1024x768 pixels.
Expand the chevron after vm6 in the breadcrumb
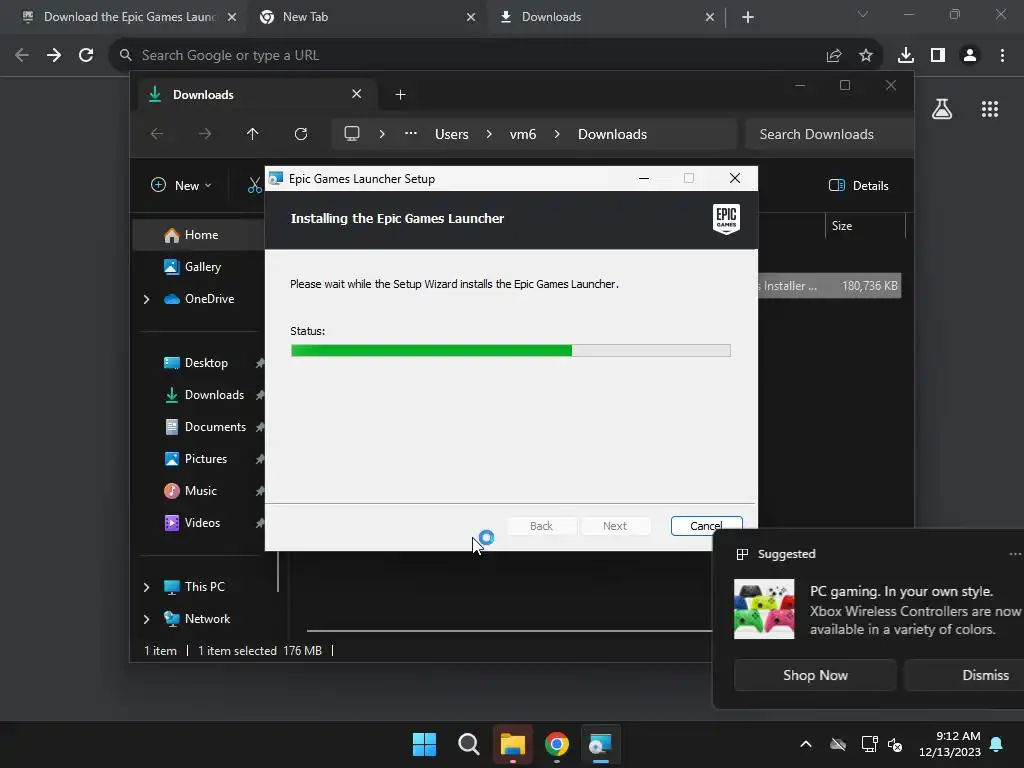click(556, 134)
